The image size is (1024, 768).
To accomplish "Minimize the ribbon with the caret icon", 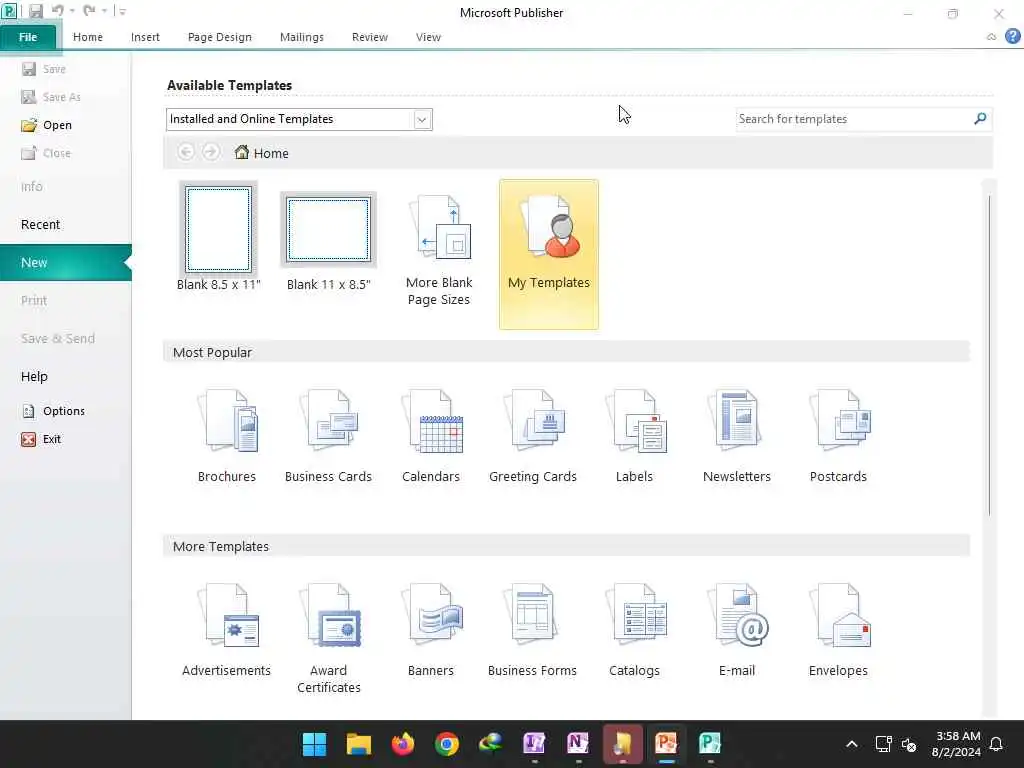I will 991,37.
